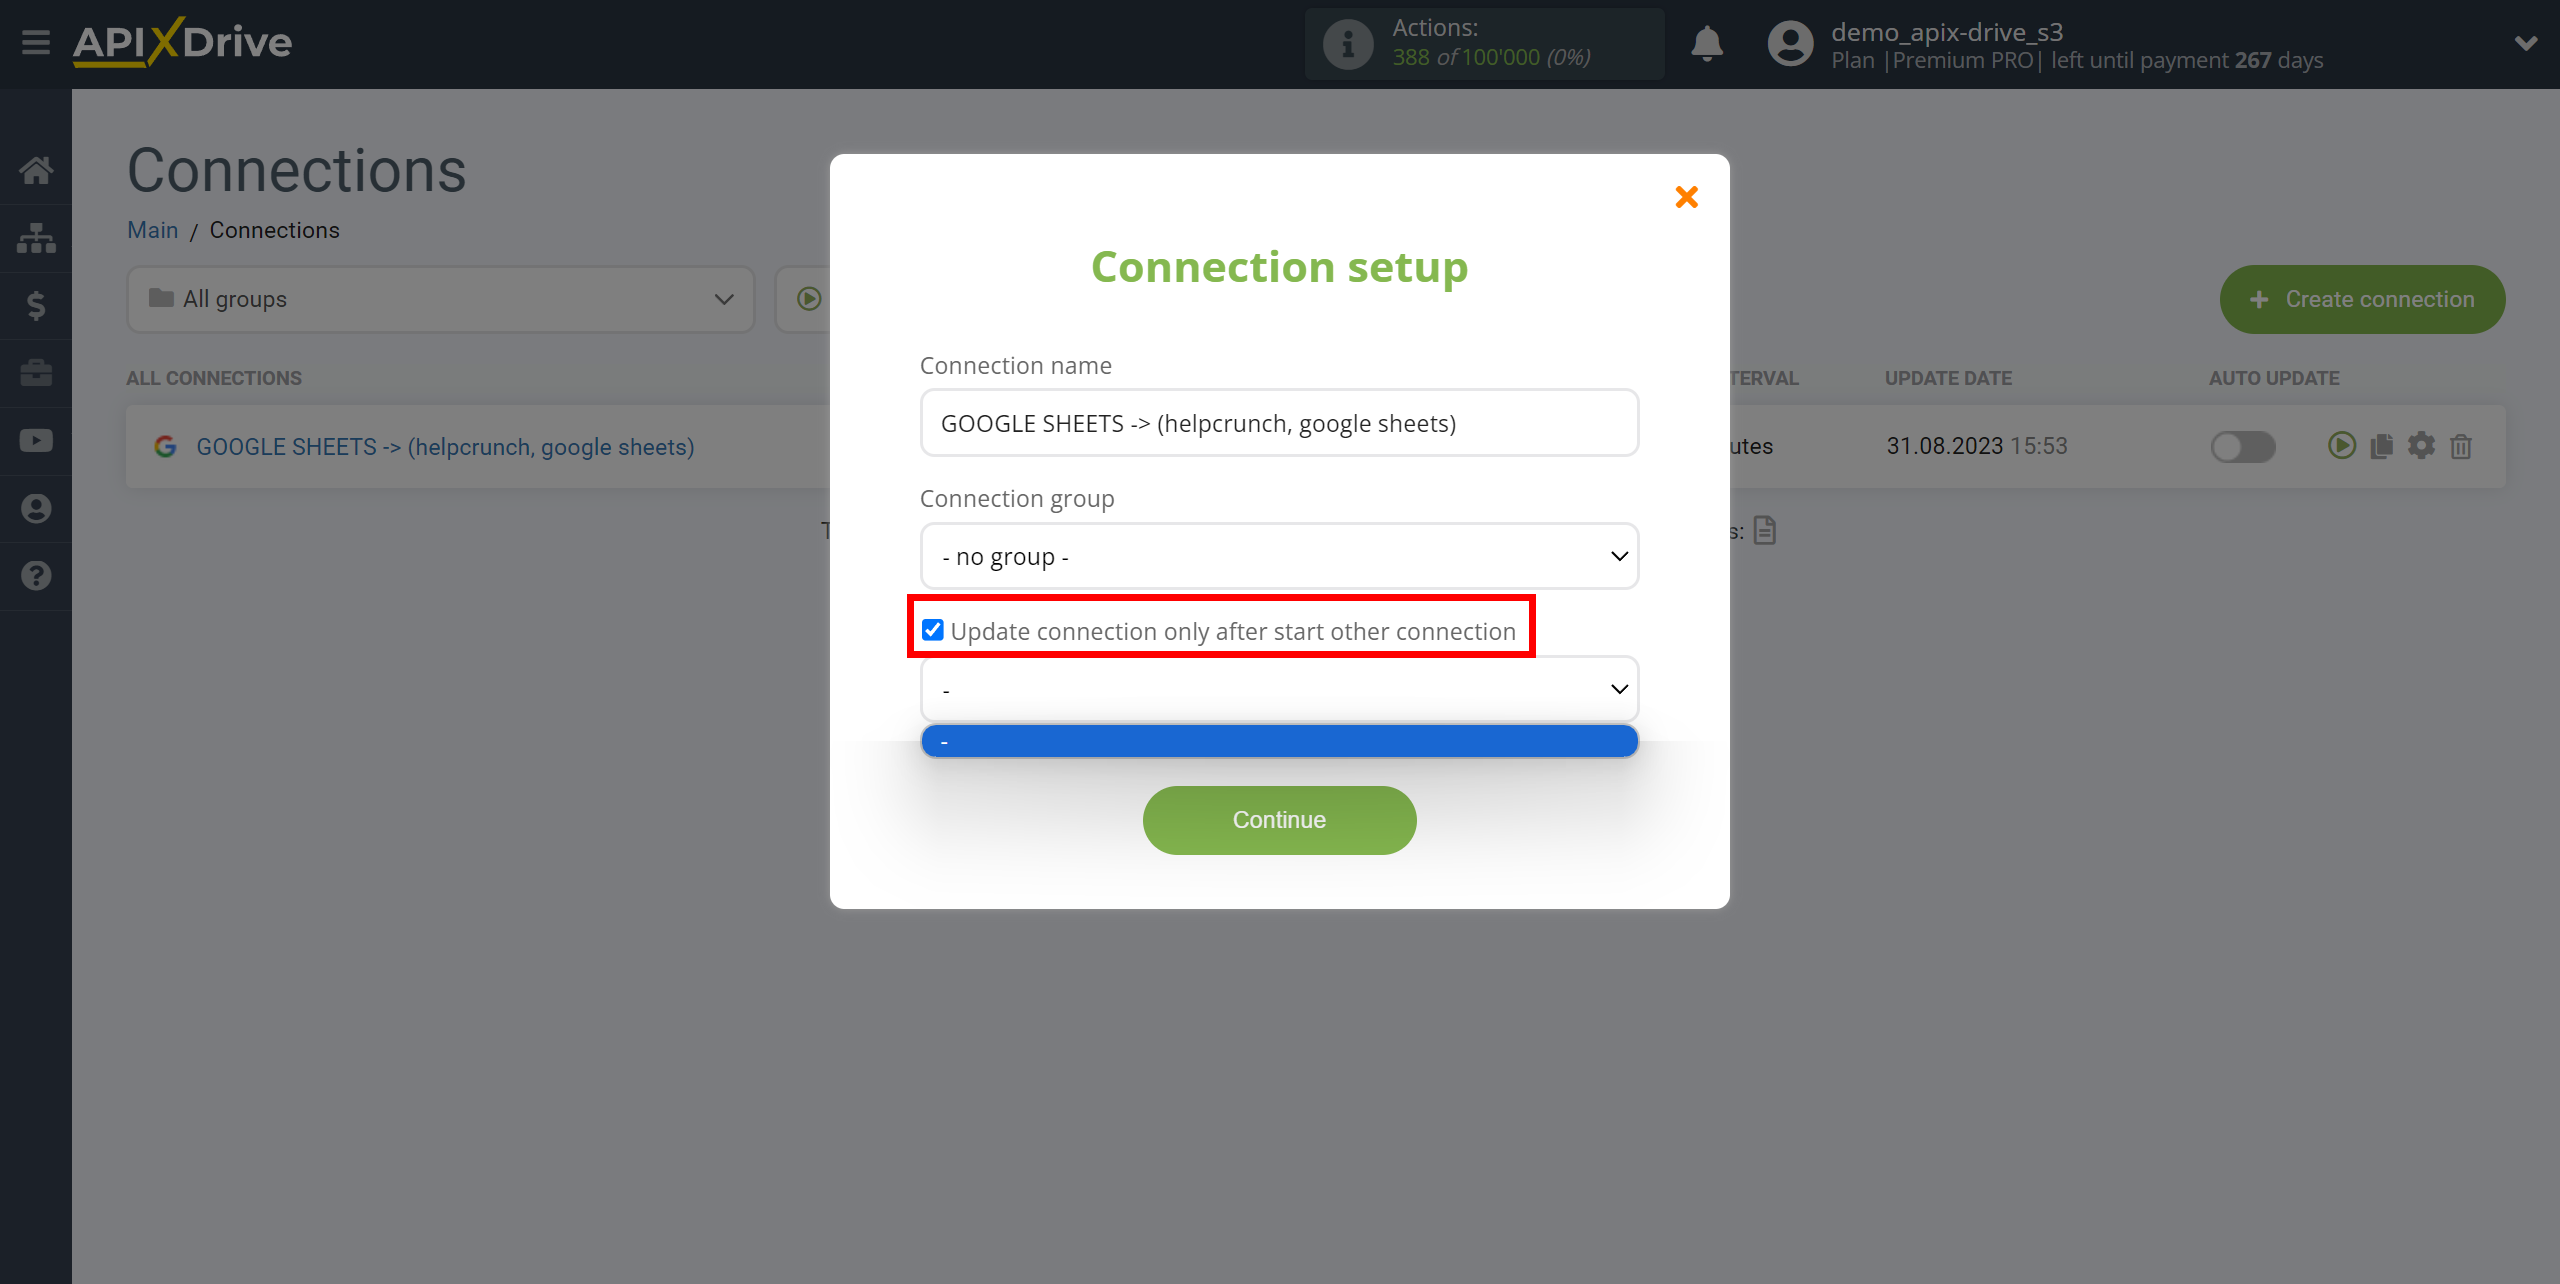Click Continue to save connection setup
Image resolution: width=2560 pixels, height=1284 pixels.
1278,821
